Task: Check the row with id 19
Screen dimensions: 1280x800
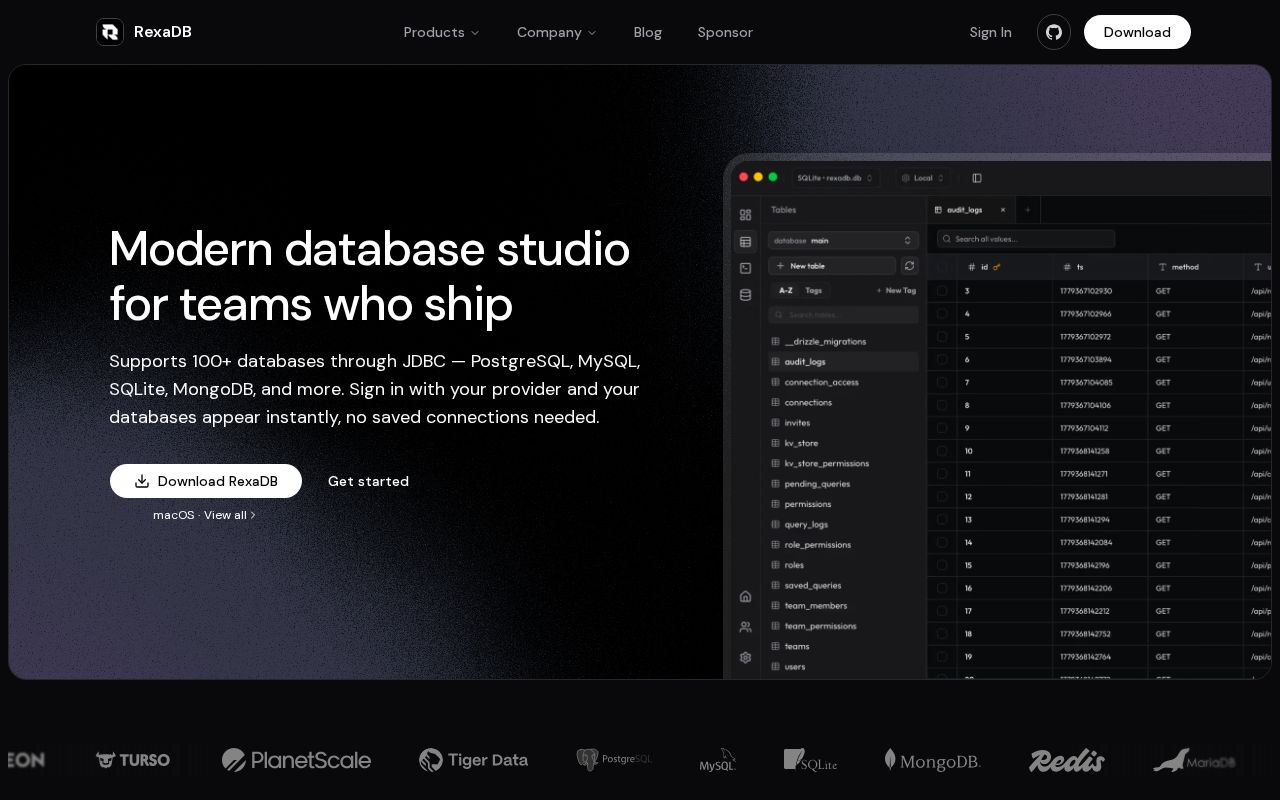Action: 942,657
